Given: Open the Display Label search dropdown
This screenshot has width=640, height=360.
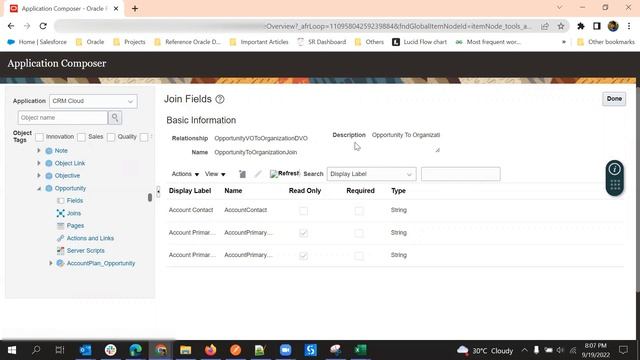Looking at the screenshot, I should click(x=371, y=174).
